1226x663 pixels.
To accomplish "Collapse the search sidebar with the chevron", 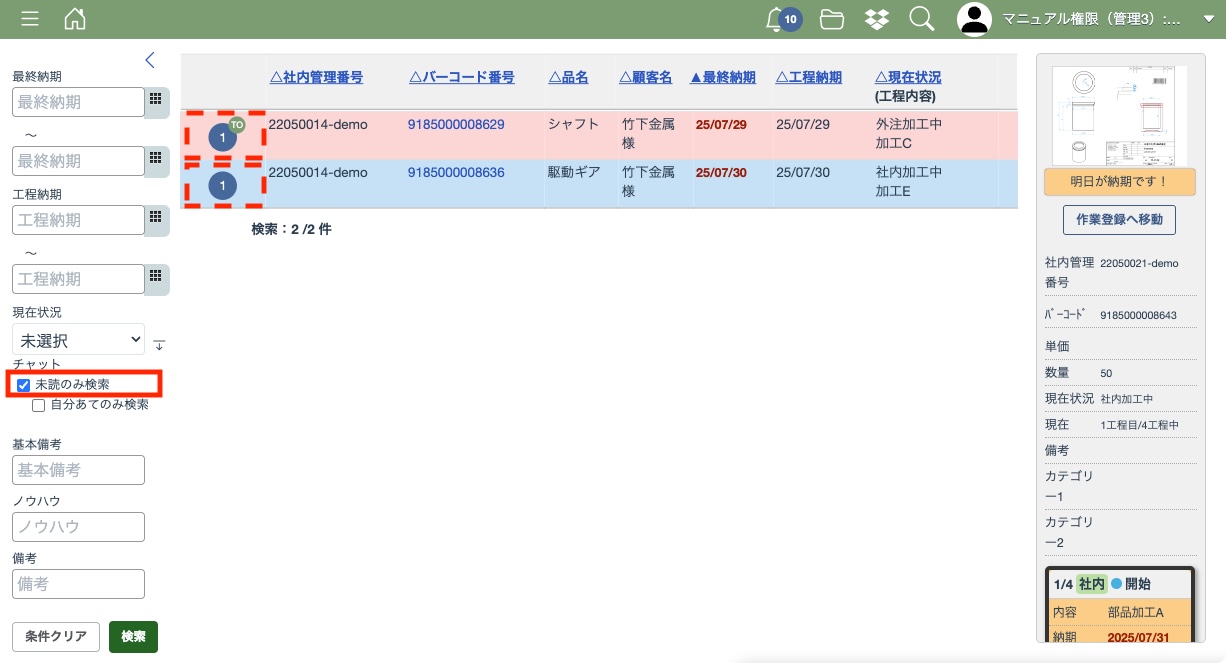I will [150, 60].
